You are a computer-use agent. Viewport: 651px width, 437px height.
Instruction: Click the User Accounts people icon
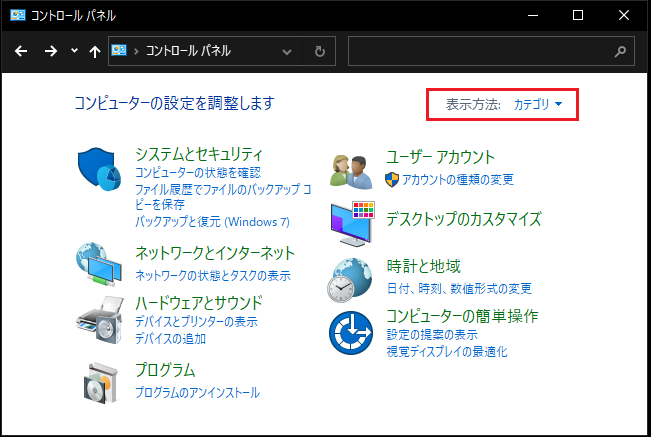352,168
